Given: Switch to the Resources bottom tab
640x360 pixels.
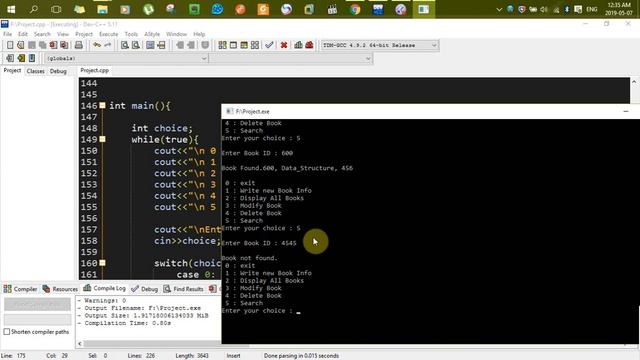Looking at the screenshot, I should pos(60,289).
